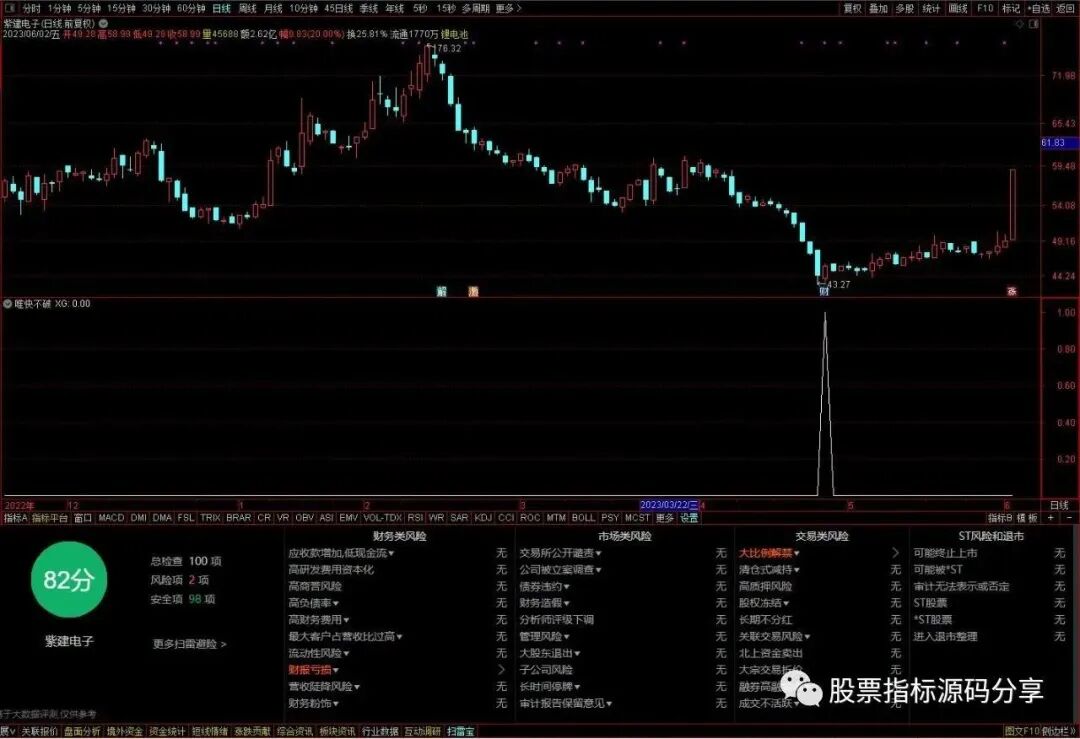The height and width of the screenshot is (739, 1080).
Task: Open 行业数据 bottom tab
Action: [380, 731]
